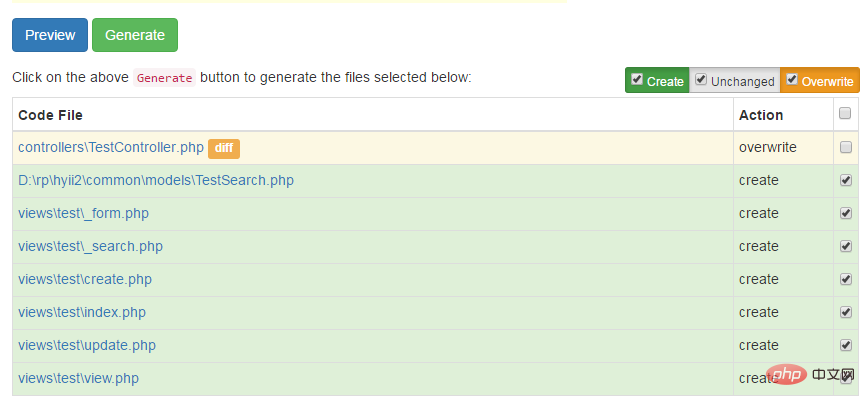The height and width of the screenshot is (407, 865).
Task: Uncheck the _search.php row checkbox
Action: point(846,246)
